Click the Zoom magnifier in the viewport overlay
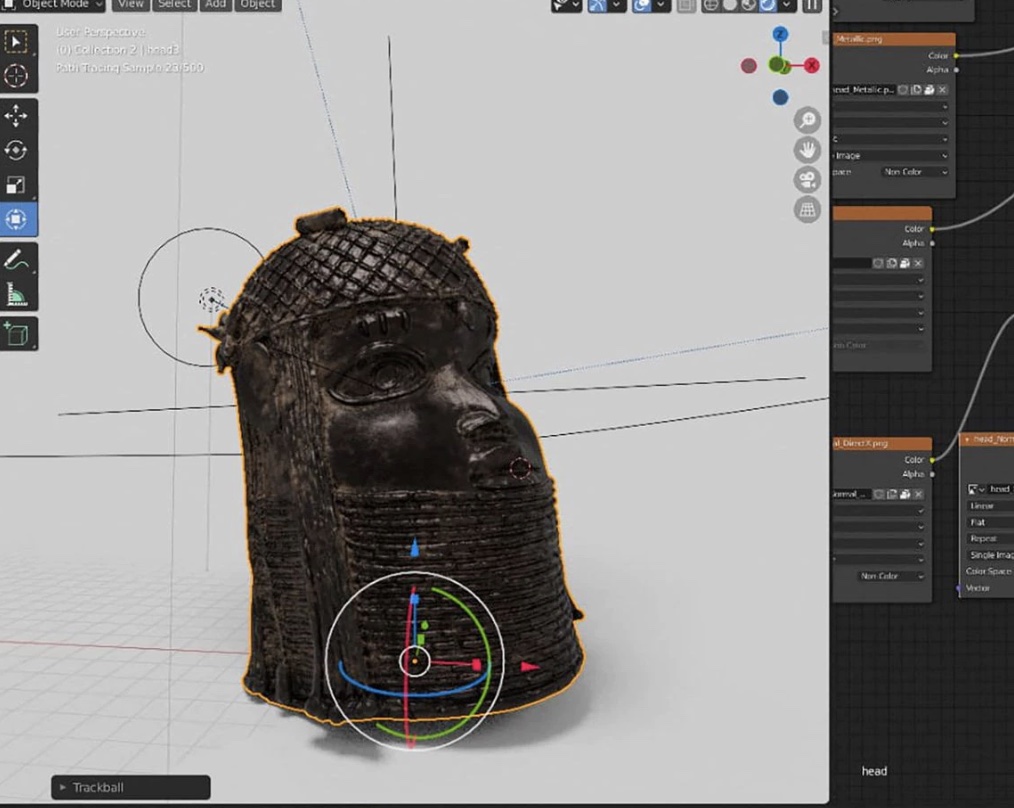 click(x=807, y=119)
